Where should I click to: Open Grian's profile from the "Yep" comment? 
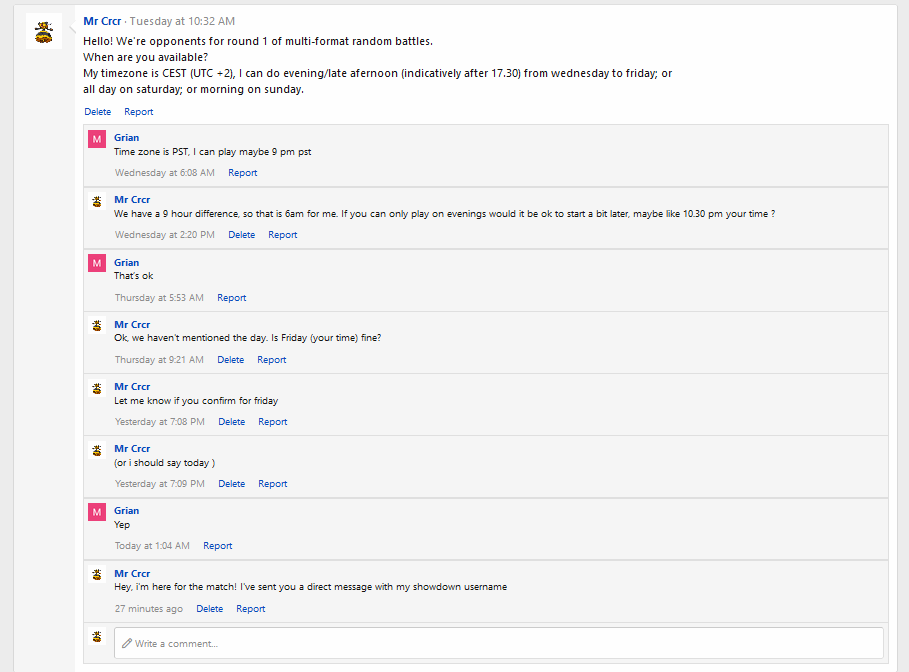[127, 511]
